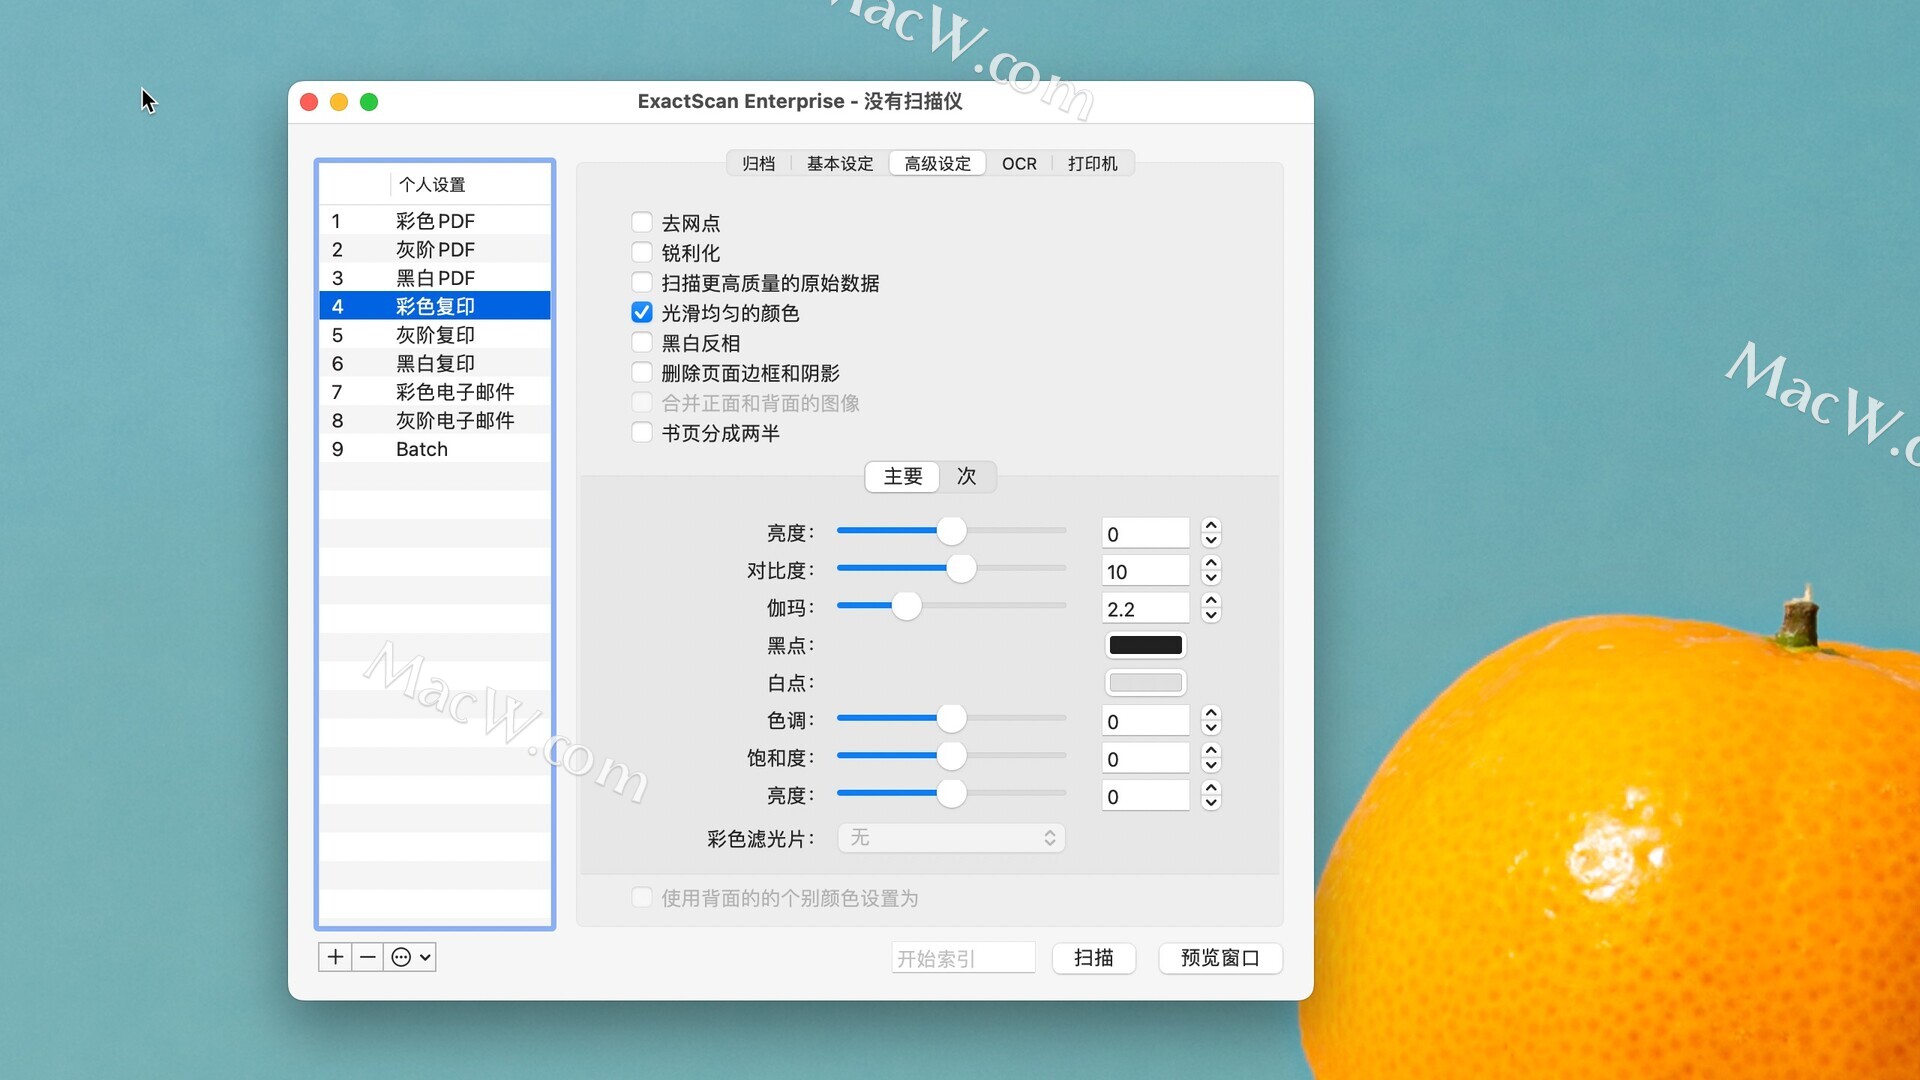Close the ExactScan window
Viewport: 1920px width, 1080px height.
pos(309,102)
